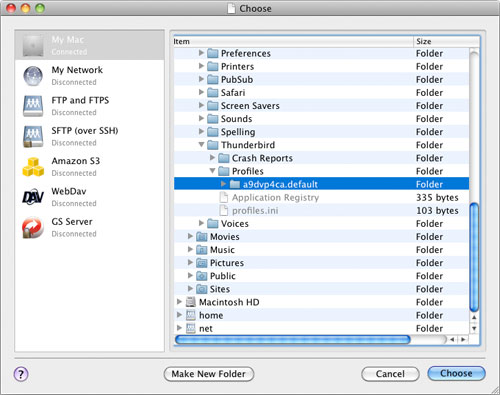Image resolution: width=500 pixels, height=395 pixels.
Task: Click the Macintosh HD drive icon
Action: [x=190, y=302]
